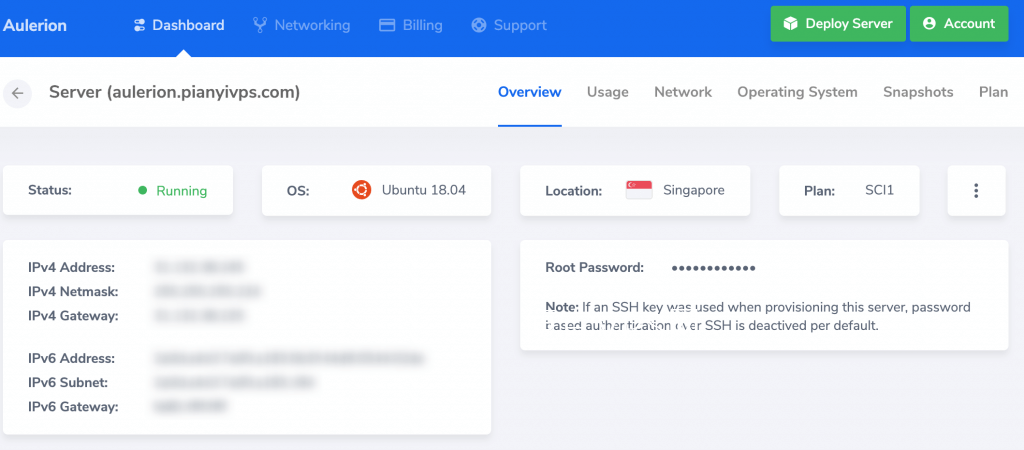Click the IPv6 Gateway label

[73, 407]
